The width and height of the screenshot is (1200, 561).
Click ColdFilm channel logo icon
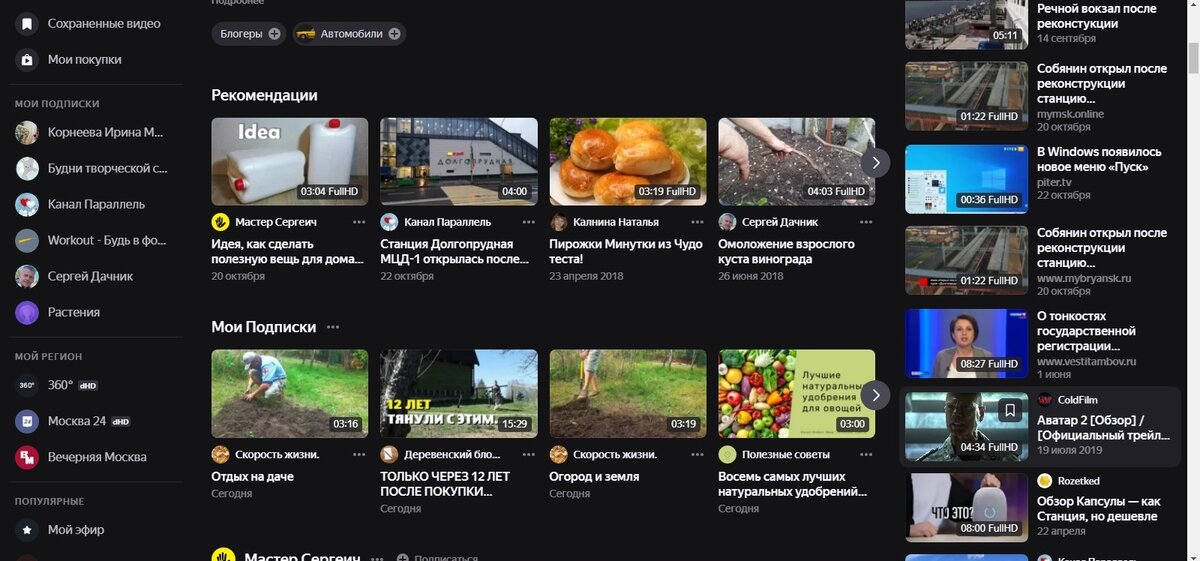click(x=1045, y=400)
